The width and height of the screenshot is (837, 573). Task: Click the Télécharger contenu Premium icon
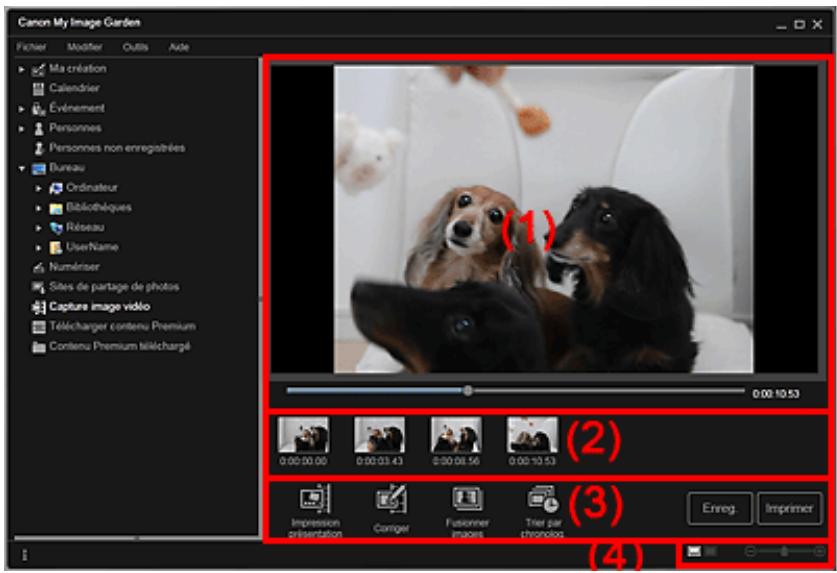coord(38,327)
